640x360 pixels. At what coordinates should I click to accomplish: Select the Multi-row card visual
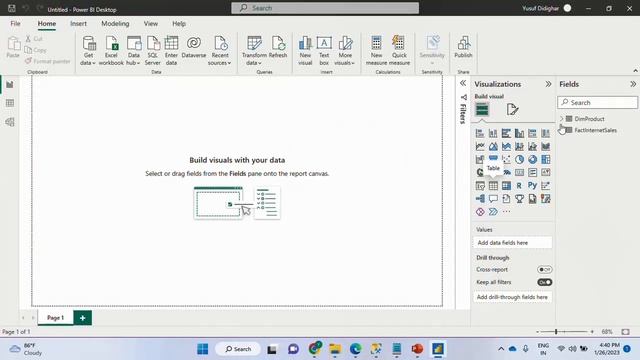pyautogui.click(x=532, y=172)
